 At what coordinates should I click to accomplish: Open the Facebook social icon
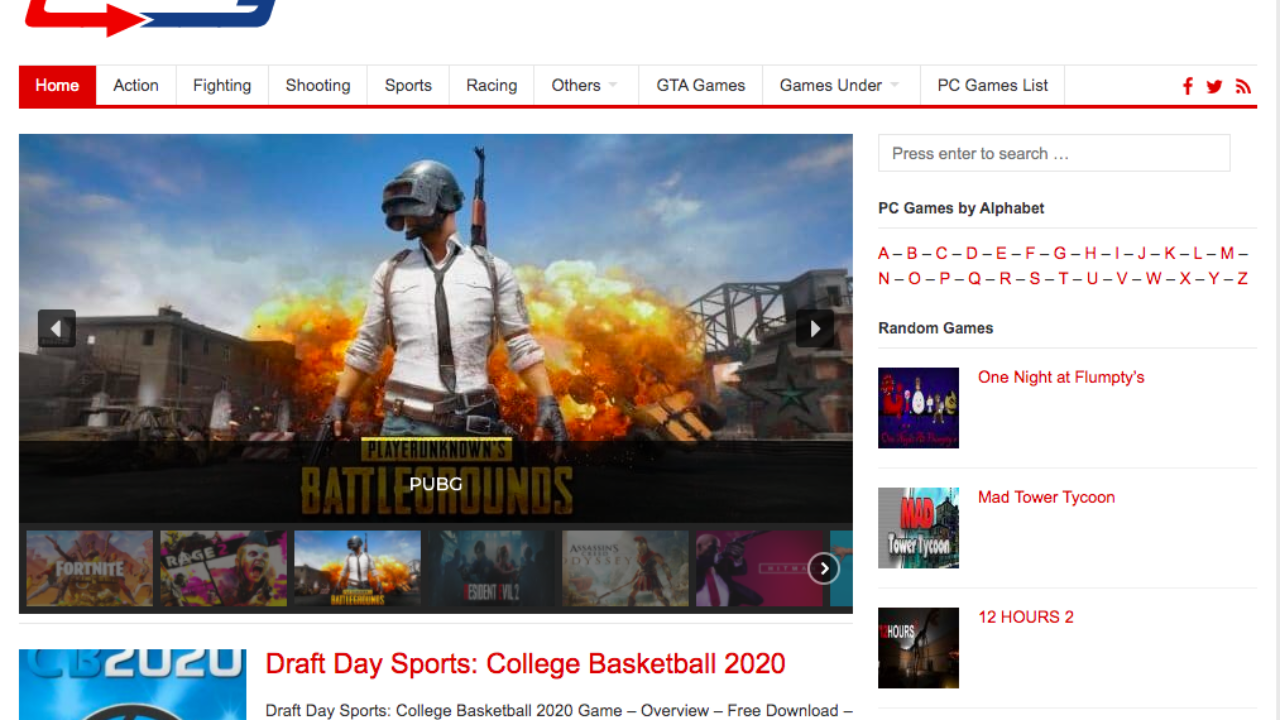tap(1188, 86)
